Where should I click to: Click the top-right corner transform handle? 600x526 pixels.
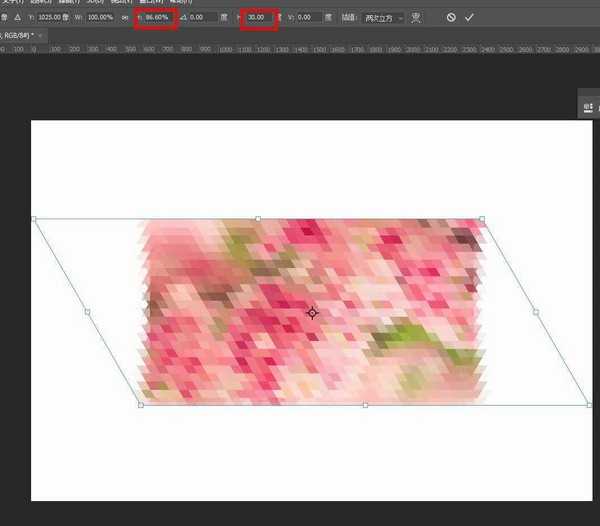[482, 219]
